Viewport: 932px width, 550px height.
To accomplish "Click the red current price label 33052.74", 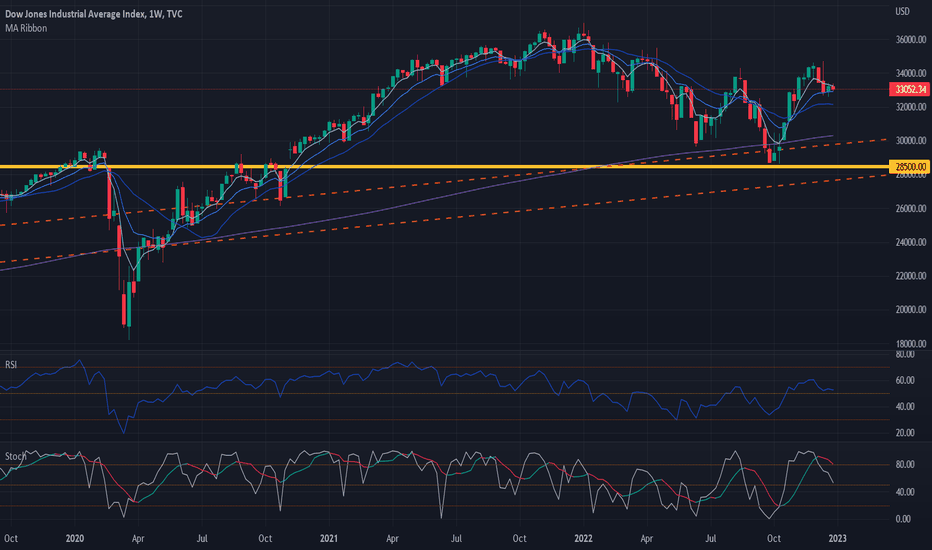I will pos(909,89).
